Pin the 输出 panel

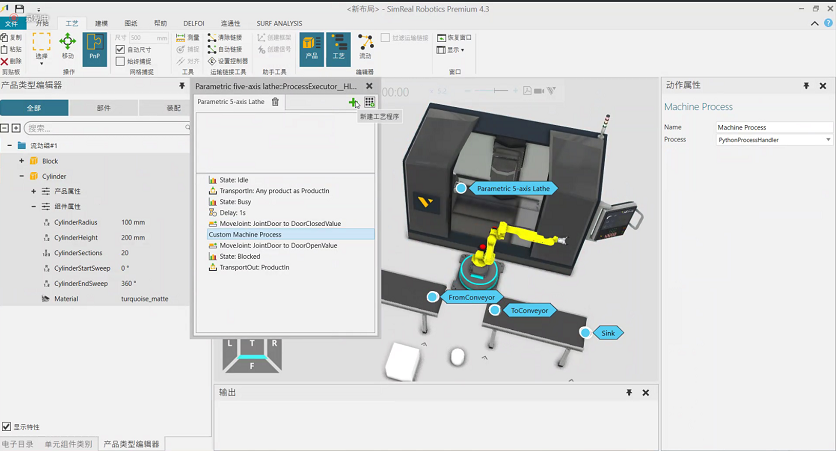(x=629, y=392)
